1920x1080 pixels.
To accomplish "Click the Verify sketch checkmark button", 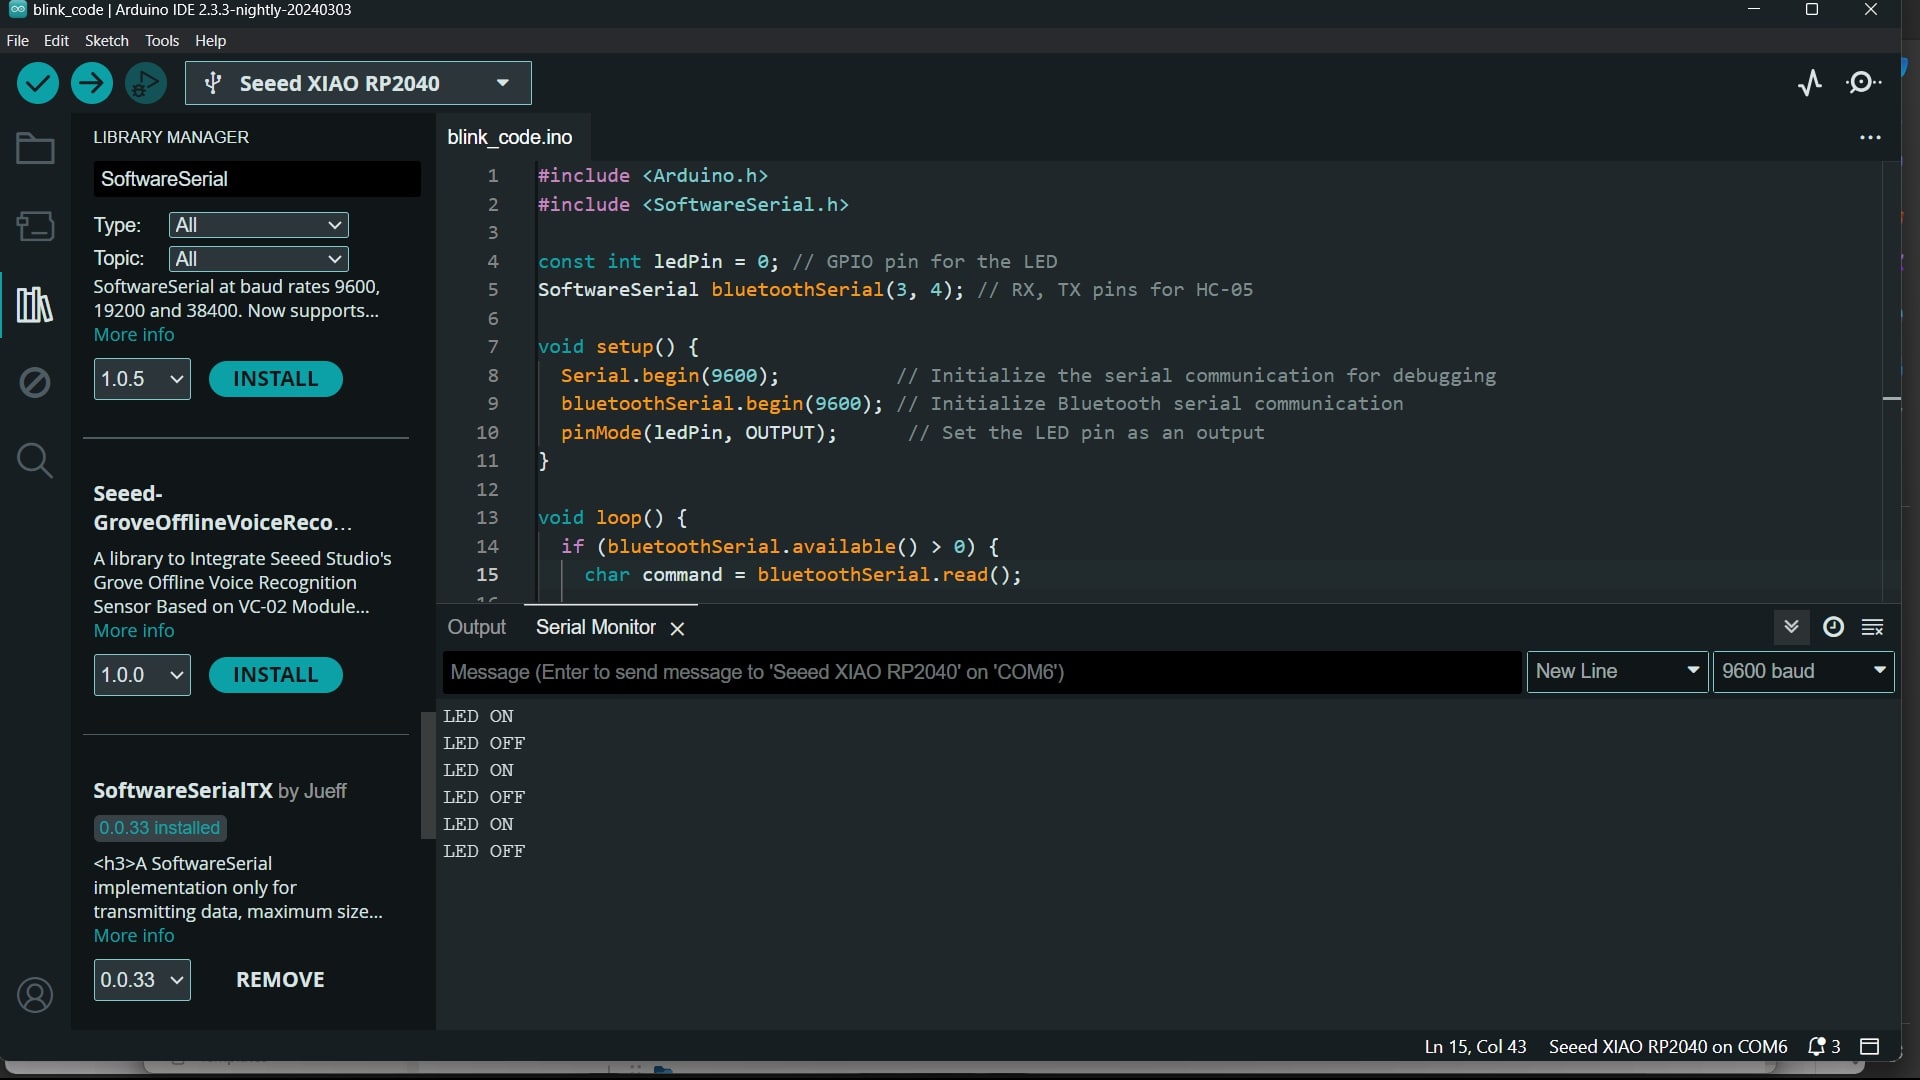I will coord(38,83).
